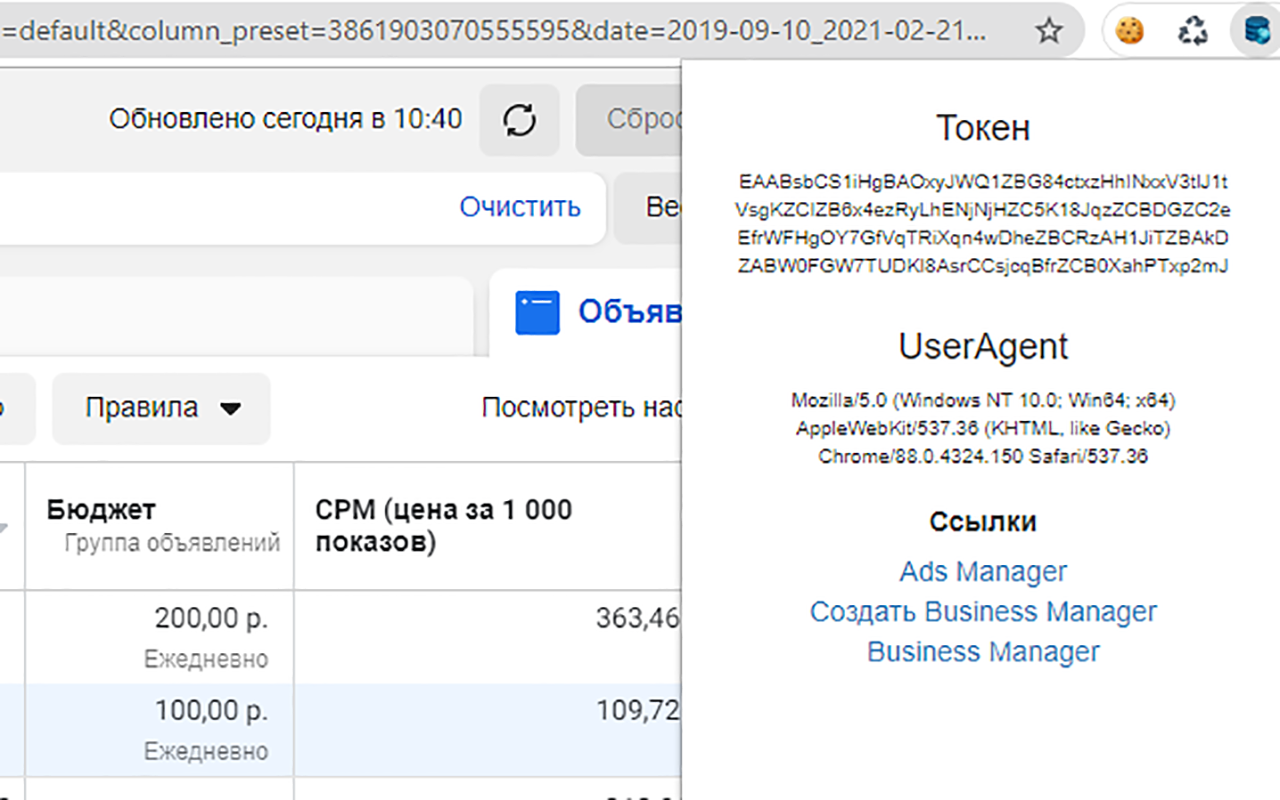1280x800 pixels.
Task: Click the 100,00 р. budget cell
Action: tap(211, 711)
